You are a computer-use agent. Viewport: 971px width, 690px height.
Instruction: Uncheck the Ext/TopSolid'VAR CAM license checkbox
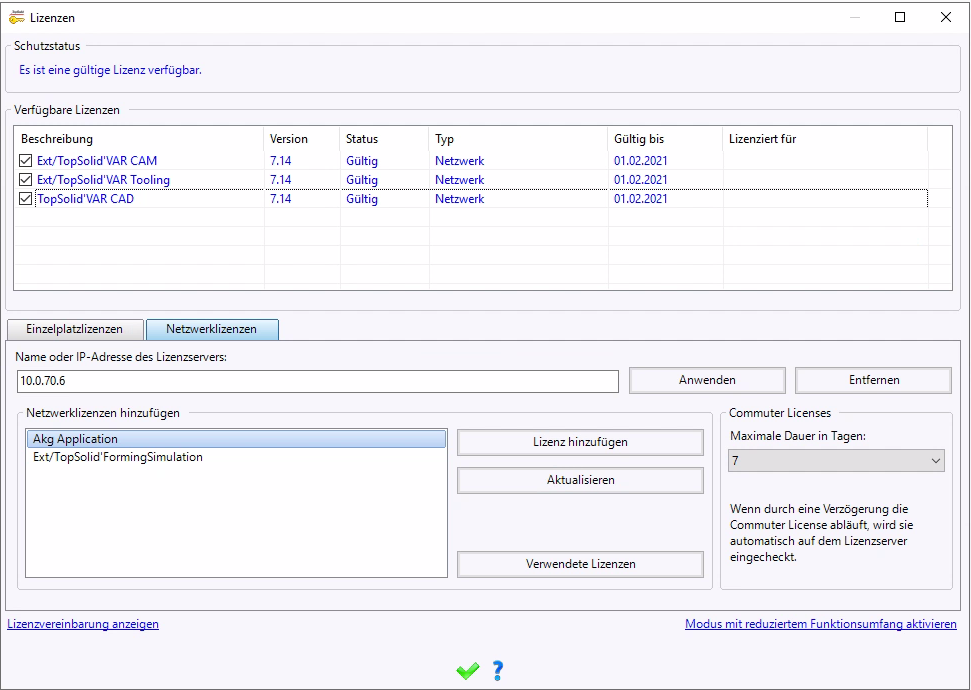click(x=25, y=161)
